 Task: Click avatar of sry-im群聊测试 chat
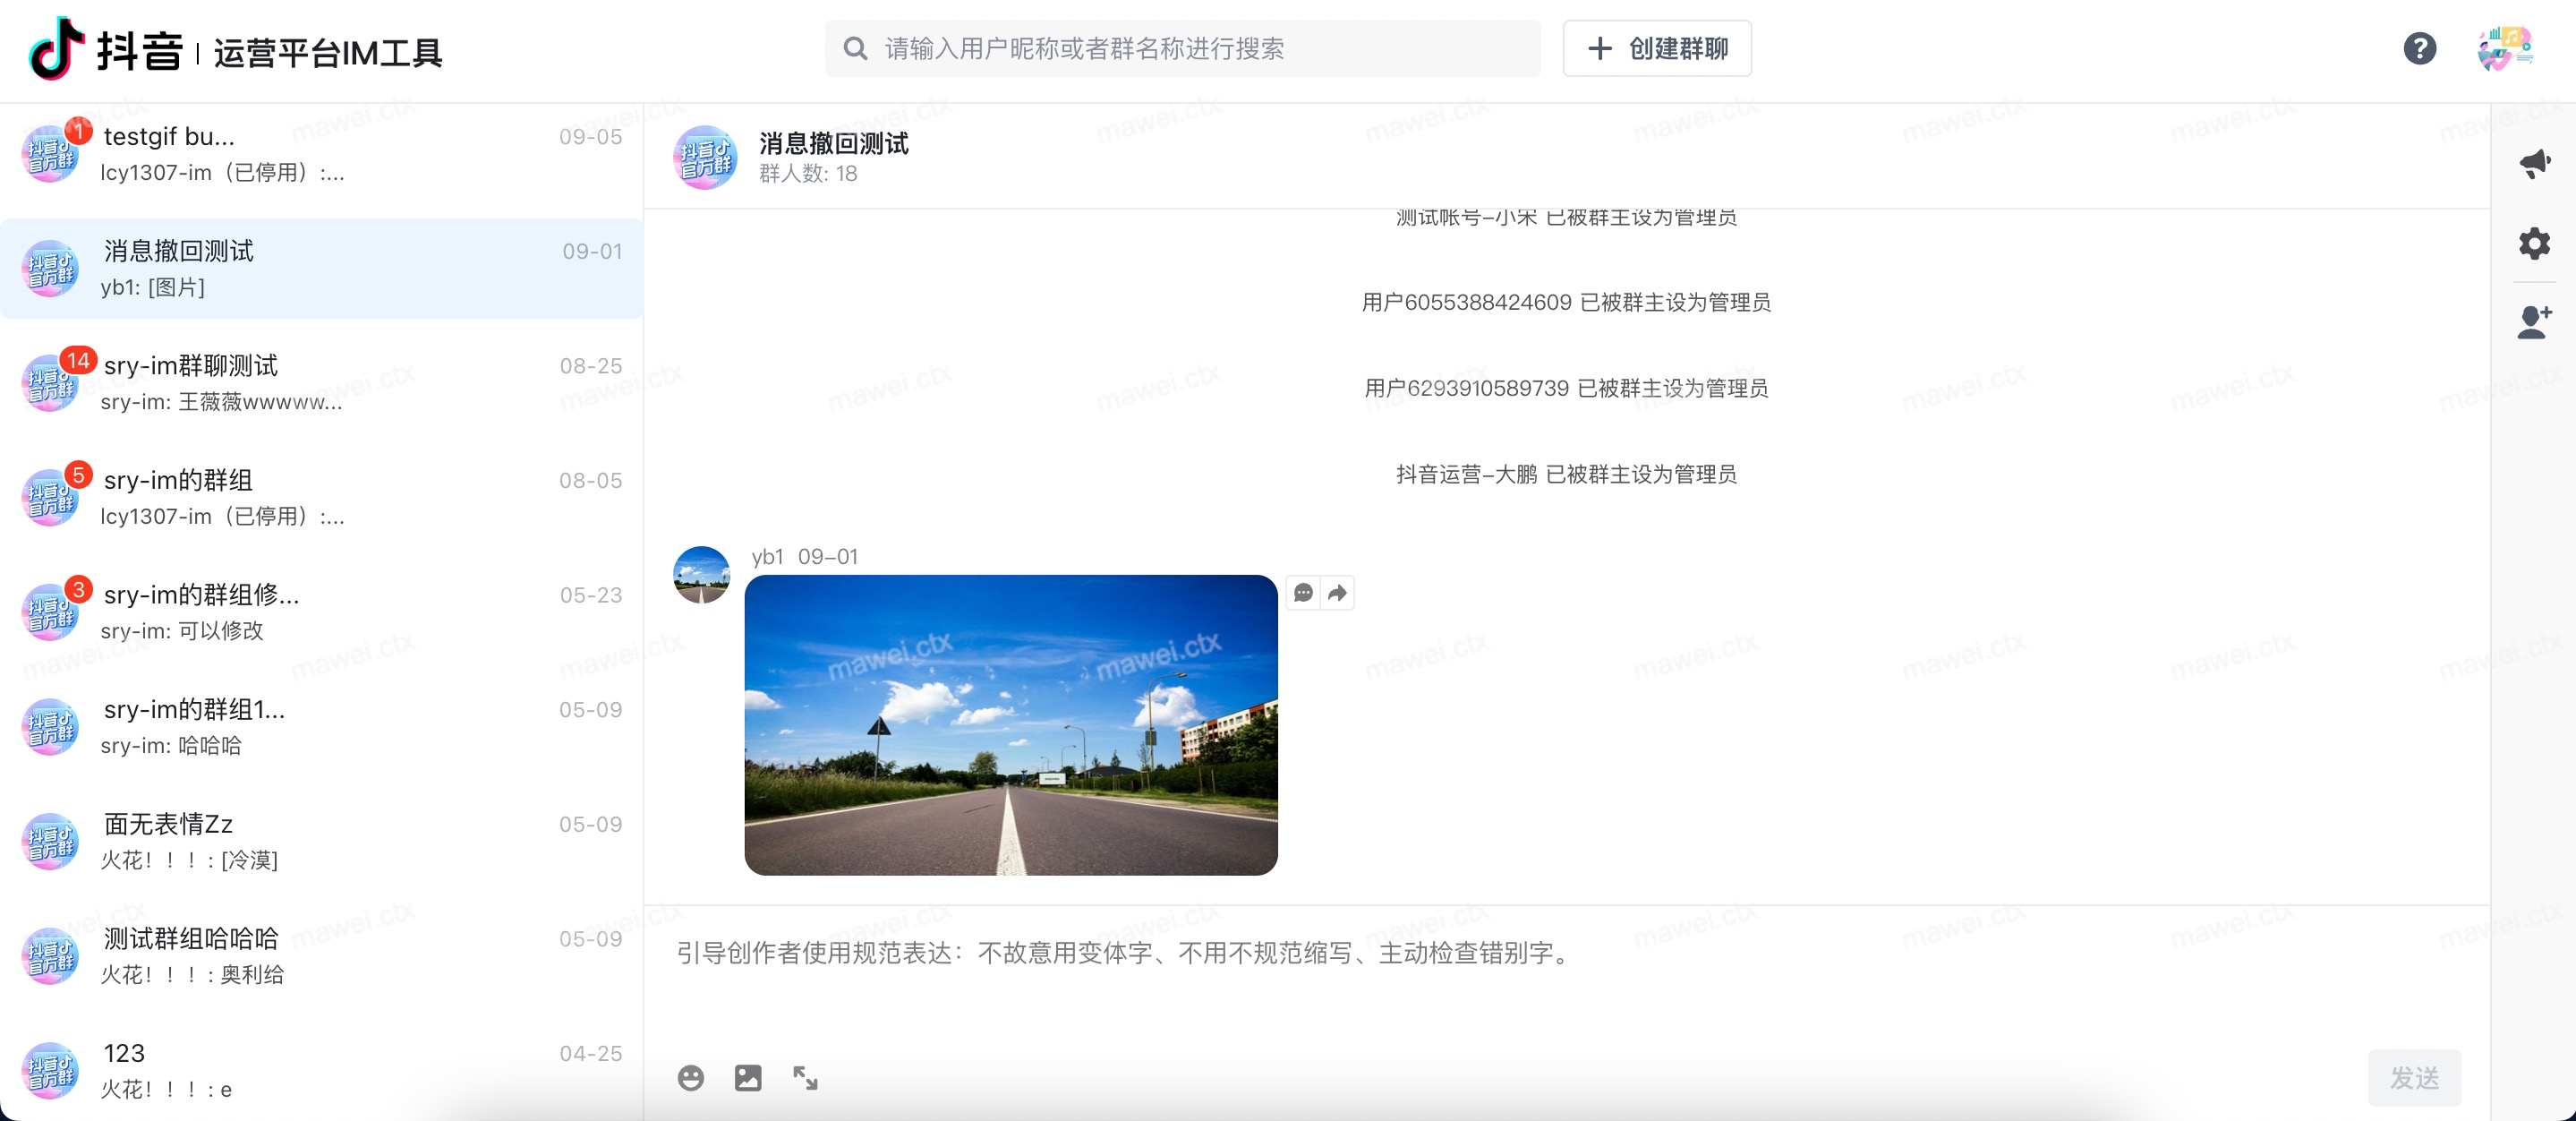(50, 383)
